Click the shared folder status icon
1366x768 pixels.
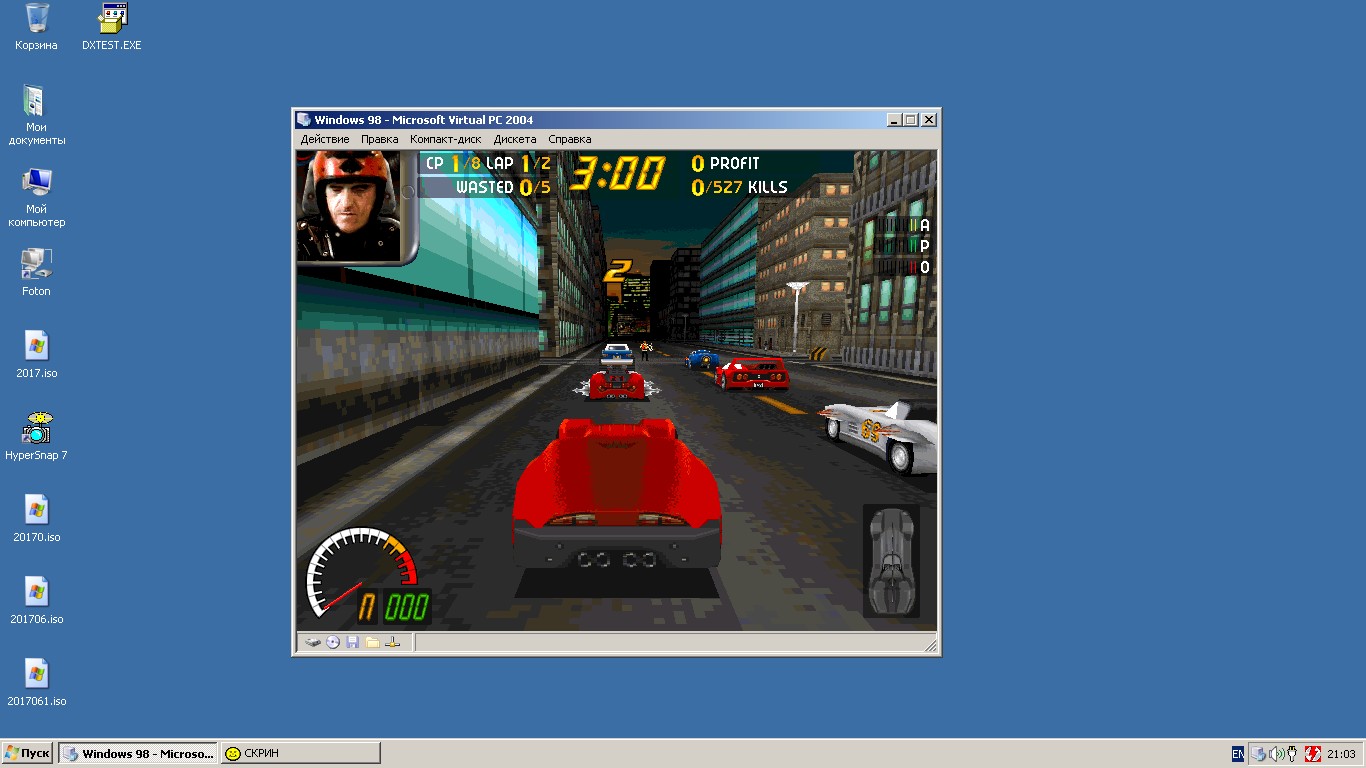coord(372,642)
